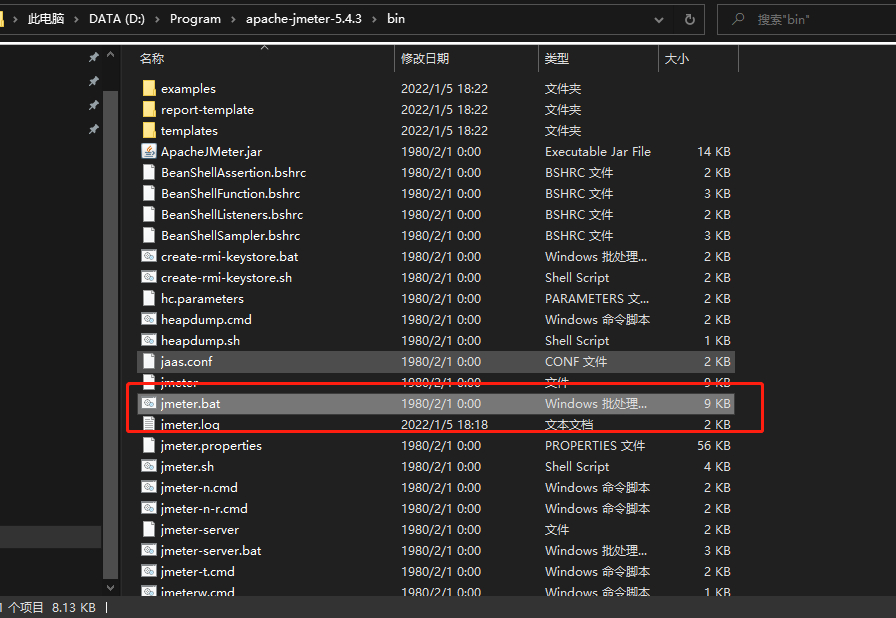Click the report-template folder icon
The height and width of the screenshot is (618, 896).
point(149,109)
